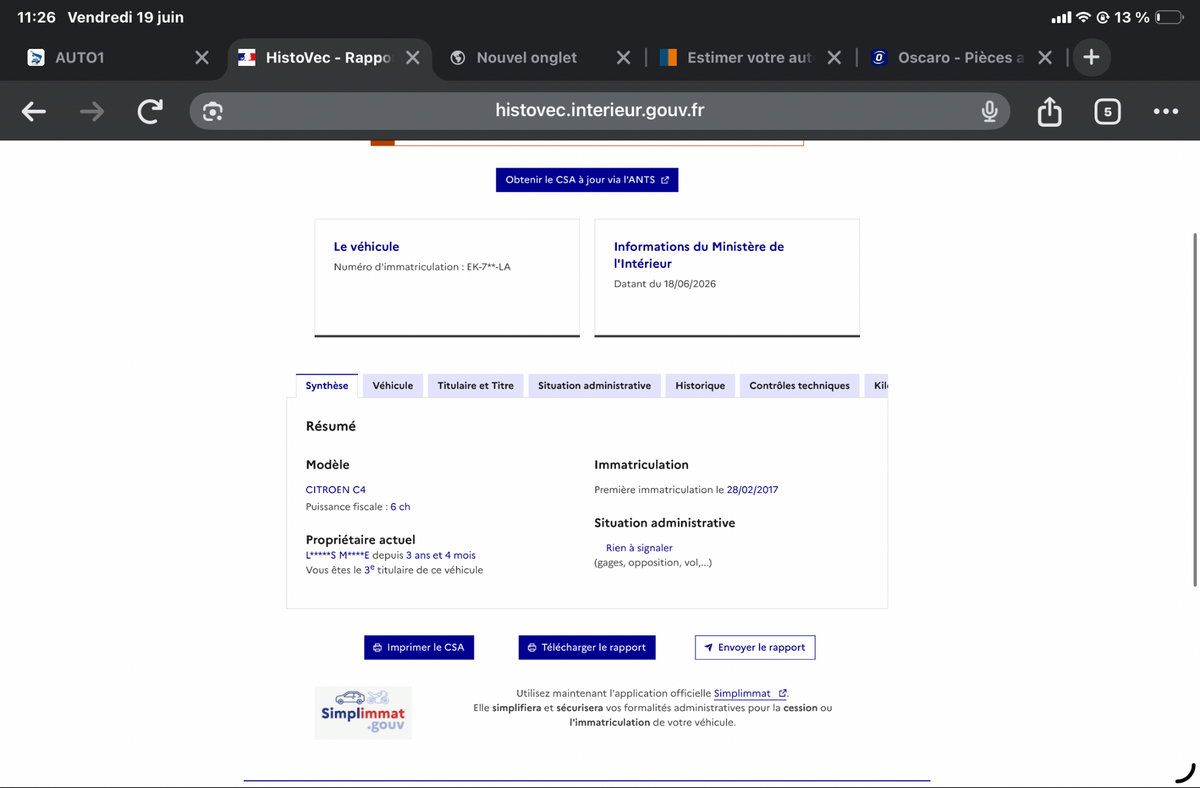Viewport: 1200px width, 788px height.
Task: Open the share sheet icon
Action: point(1049,111)
